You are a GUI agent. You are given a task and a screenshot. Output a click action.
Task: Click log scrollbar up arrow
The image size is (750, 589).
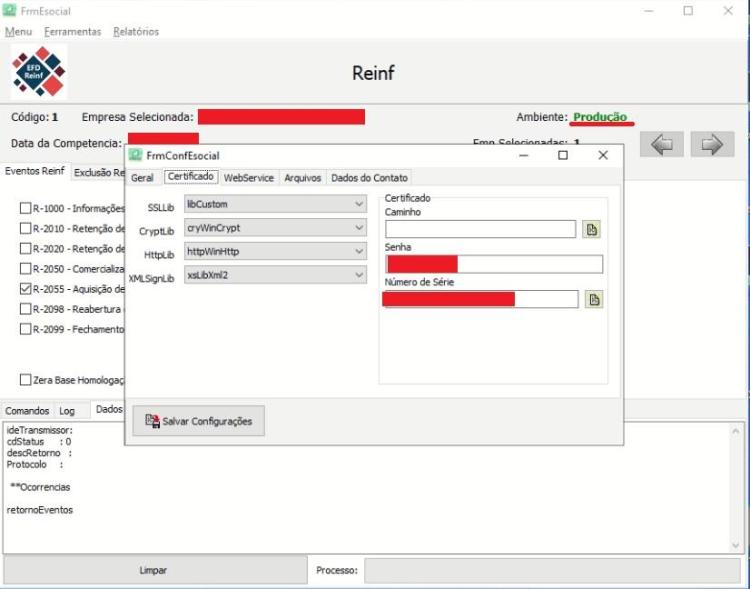point(735,431)
